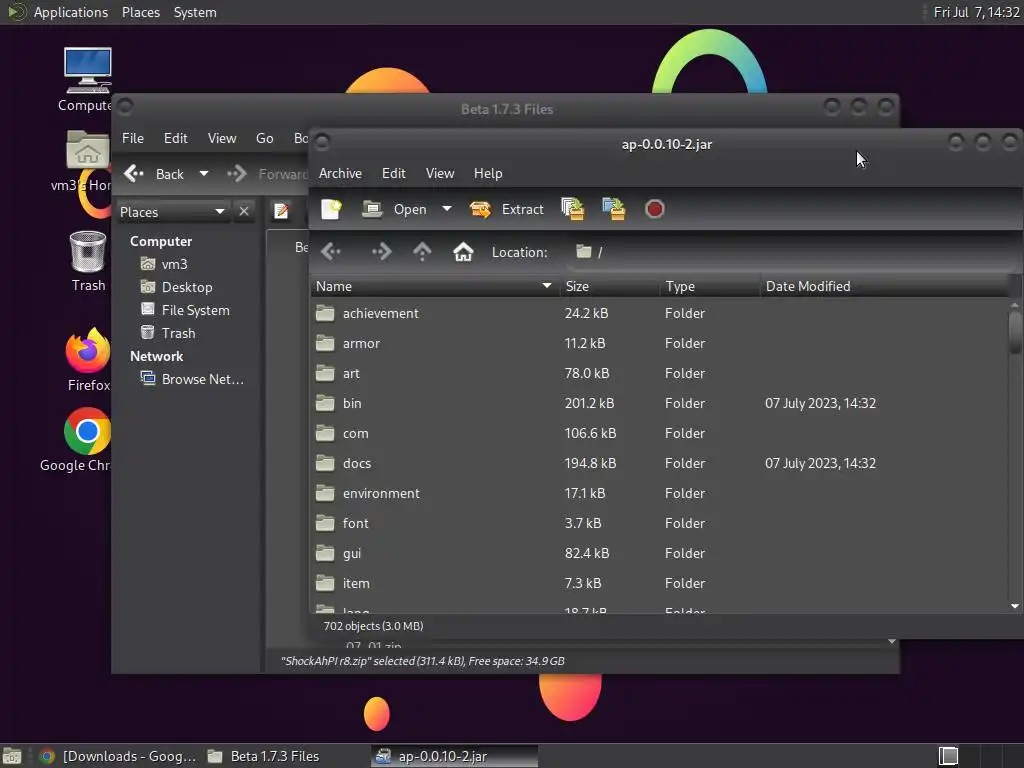Switch to Downloads Google Chrome taskbar item

pyautogui.click(x=118, y=756)
